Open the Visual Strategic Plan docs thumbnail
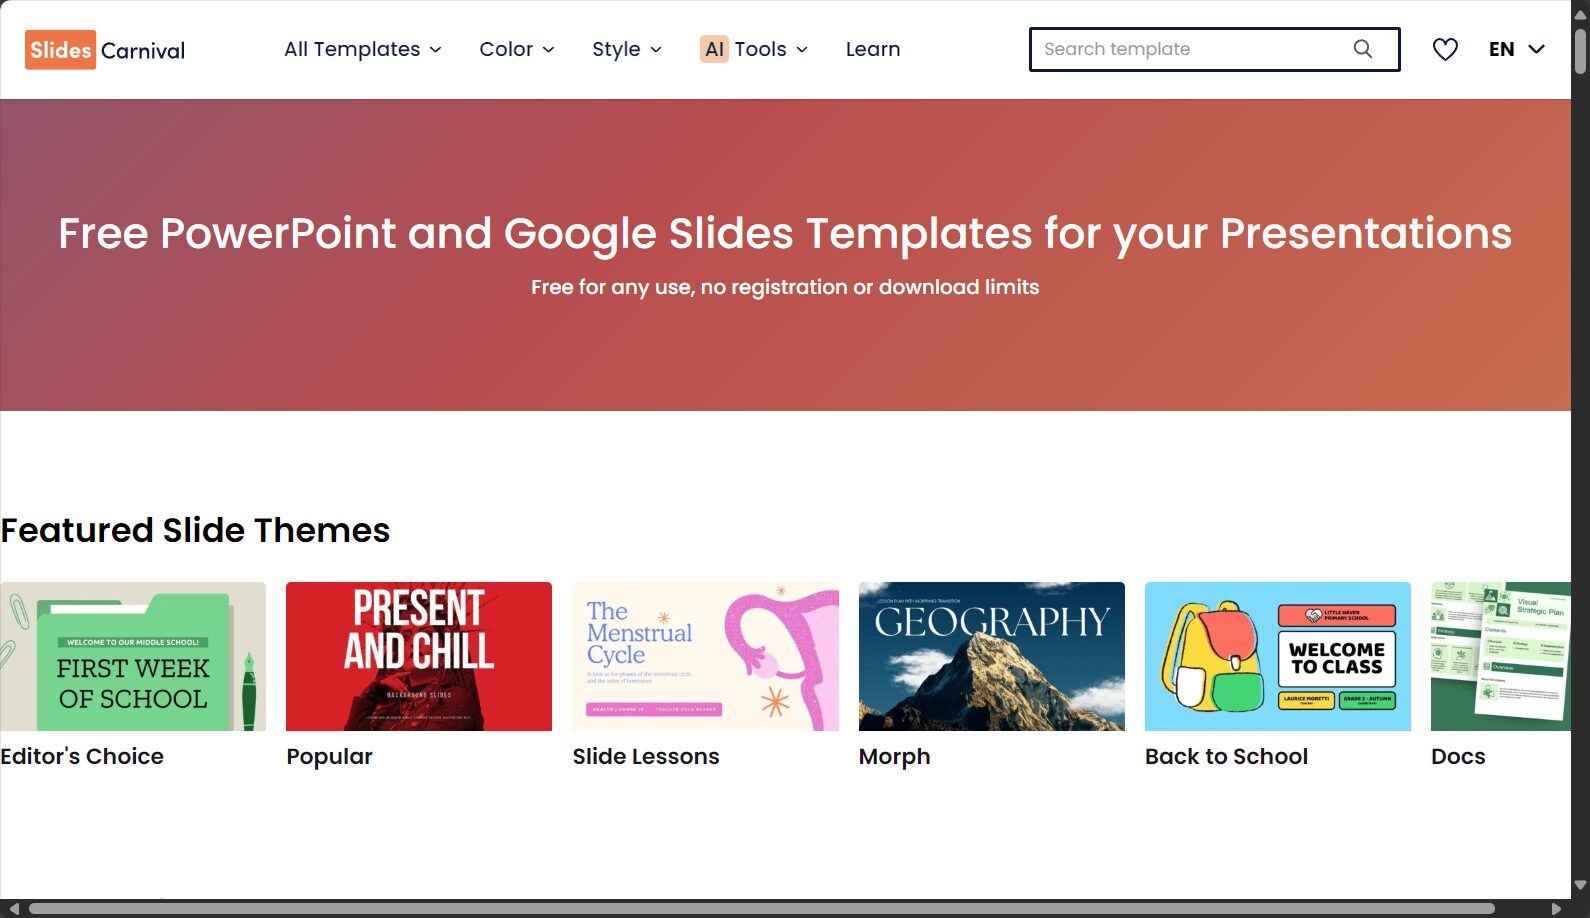The height and width of the screenshot is (918, 1590). click(x=1501, y=656)
